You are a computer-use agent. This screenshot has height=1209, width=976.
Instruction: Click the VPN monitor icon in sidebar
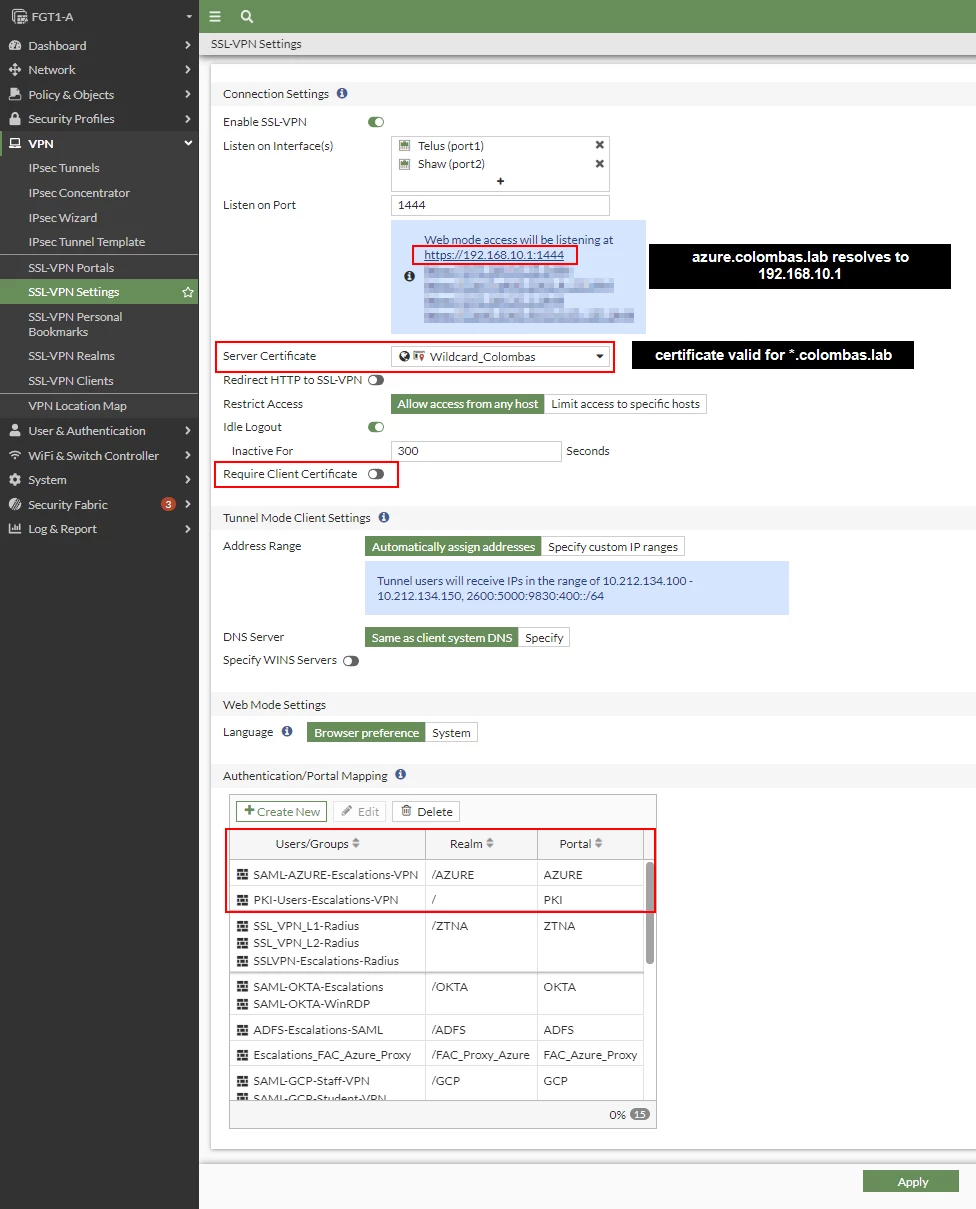pos(15,144)
